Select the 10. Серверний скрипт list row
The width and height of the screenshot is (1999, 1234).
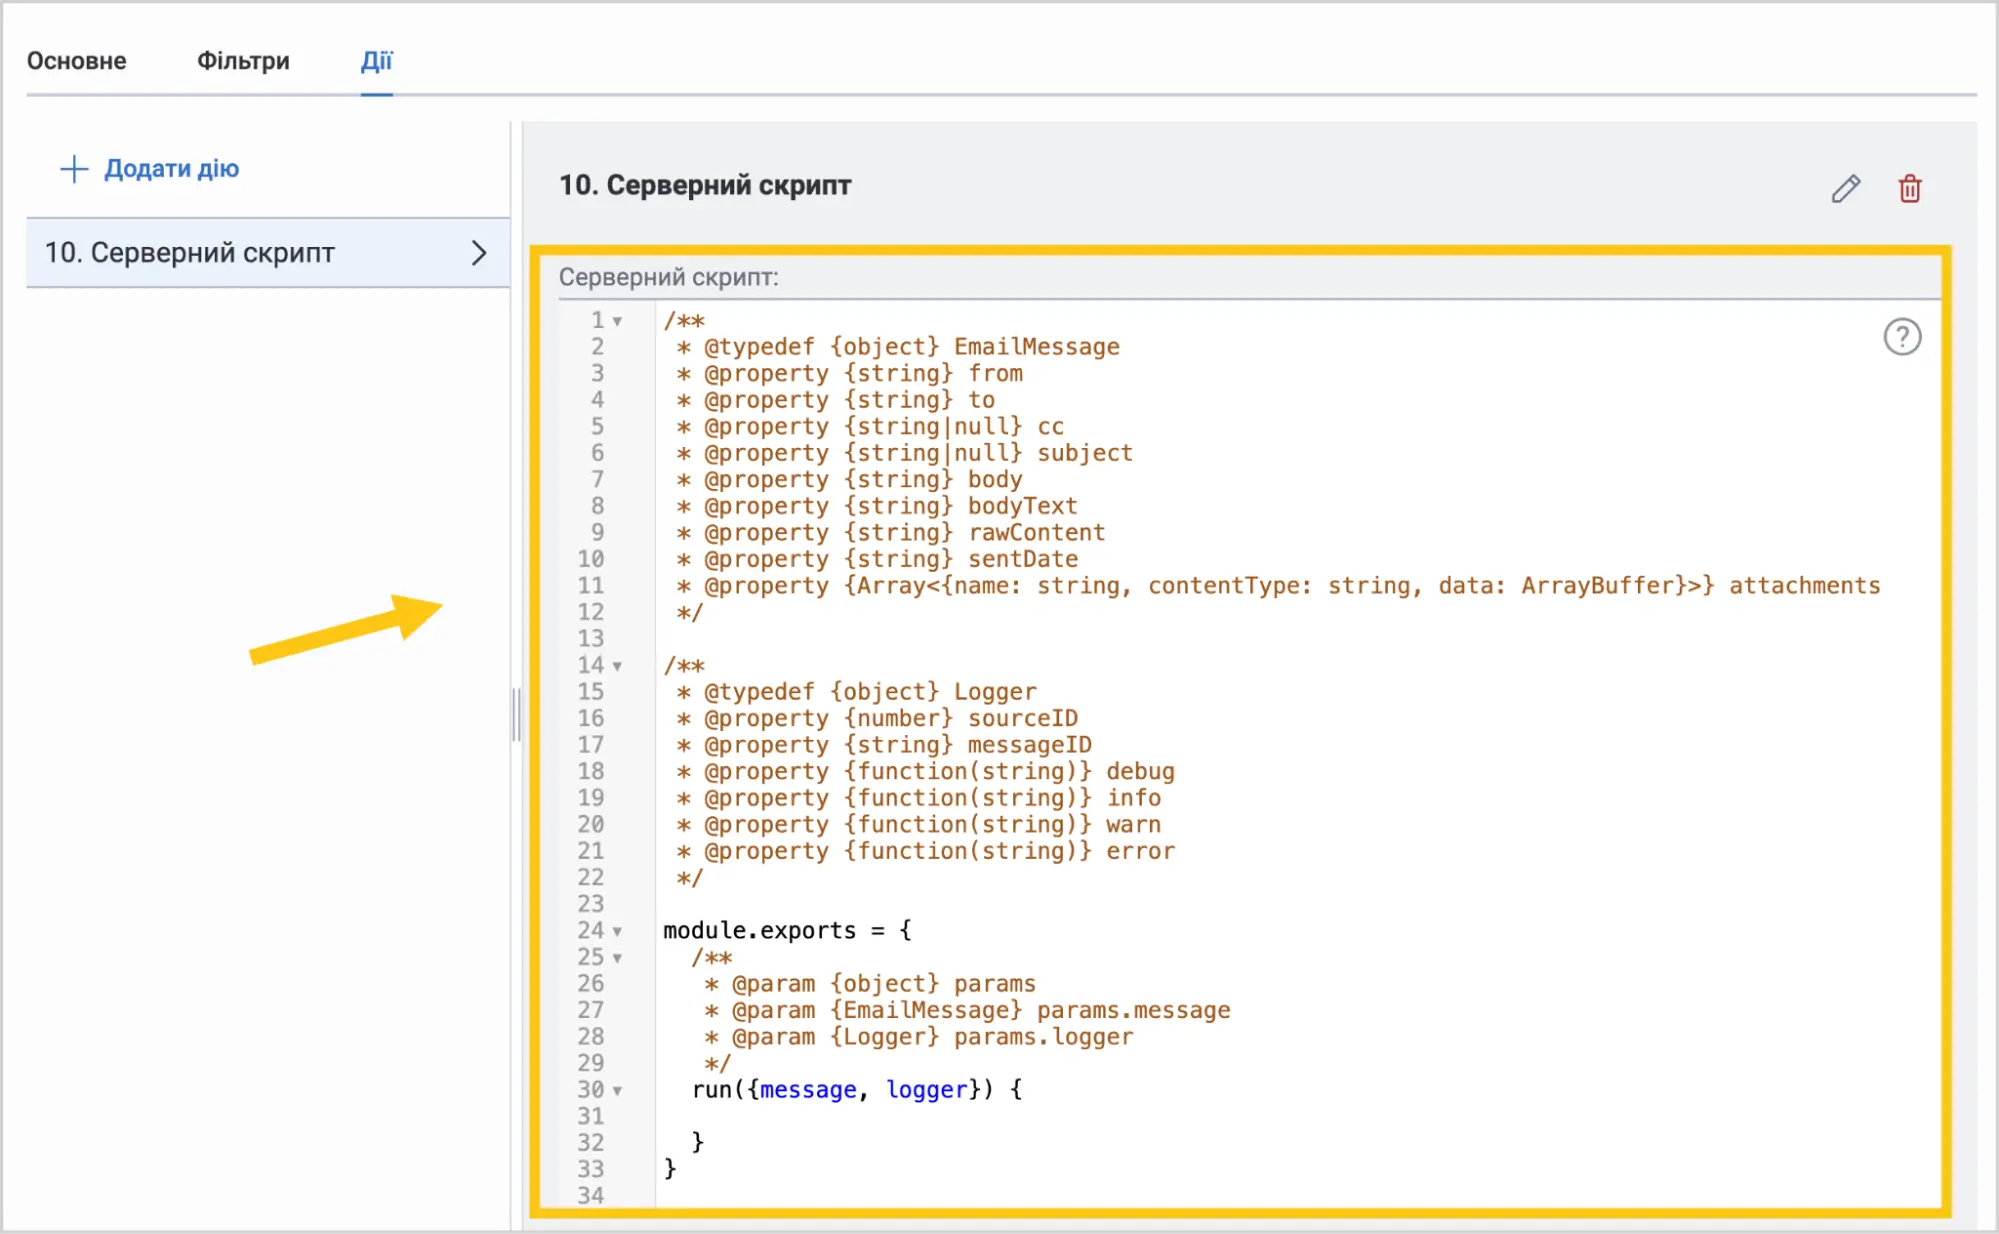(x=268, y=253)
